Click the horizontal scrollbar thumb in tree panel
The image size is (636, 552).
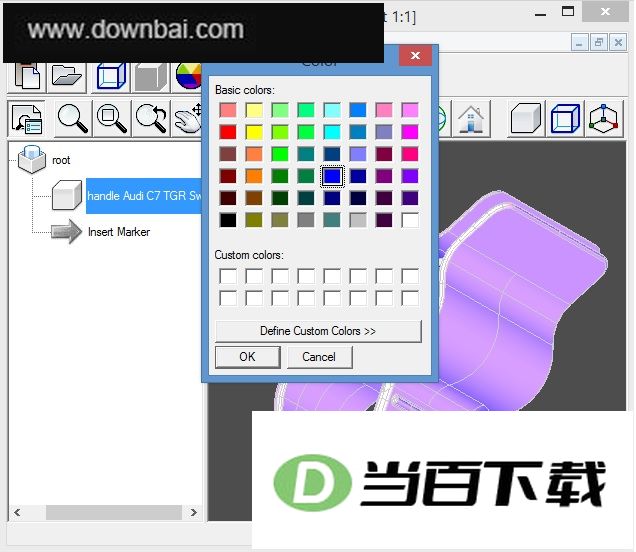(x=114, y=512)
